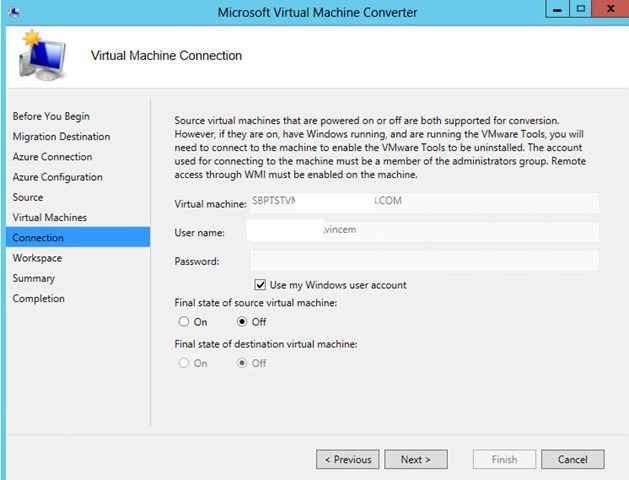Click the wizard computer icon in the header
Viewport: 629px width, 480px height.
43,56
